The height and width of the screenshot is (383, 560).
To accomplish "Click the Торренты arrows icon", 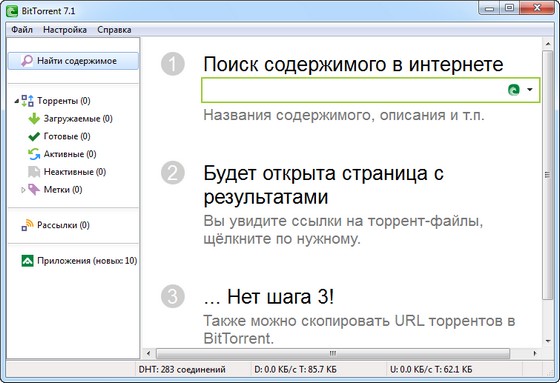I will (x=28, y=101).
